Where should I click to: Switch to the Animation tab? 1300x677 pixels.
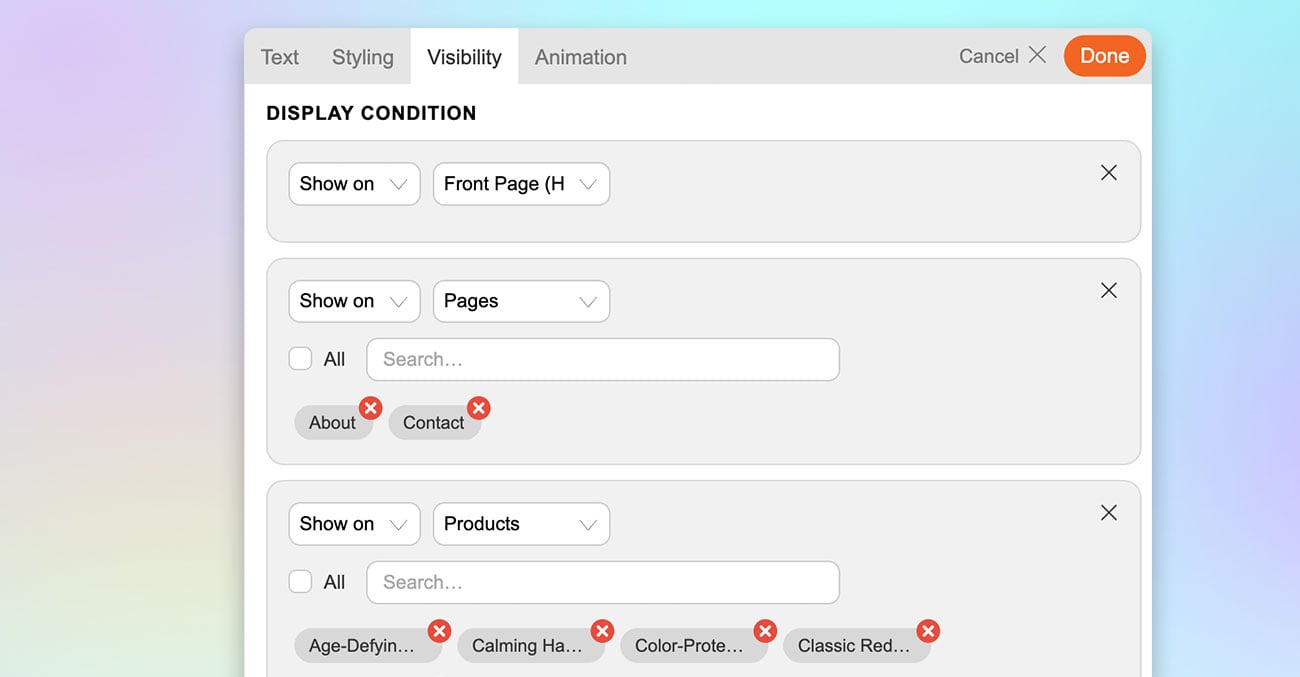[580, 57]
